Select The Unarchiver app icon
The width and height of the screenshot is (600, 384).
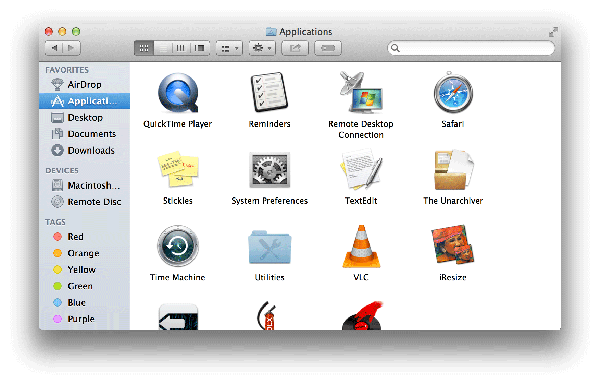[x=453, y=170]
